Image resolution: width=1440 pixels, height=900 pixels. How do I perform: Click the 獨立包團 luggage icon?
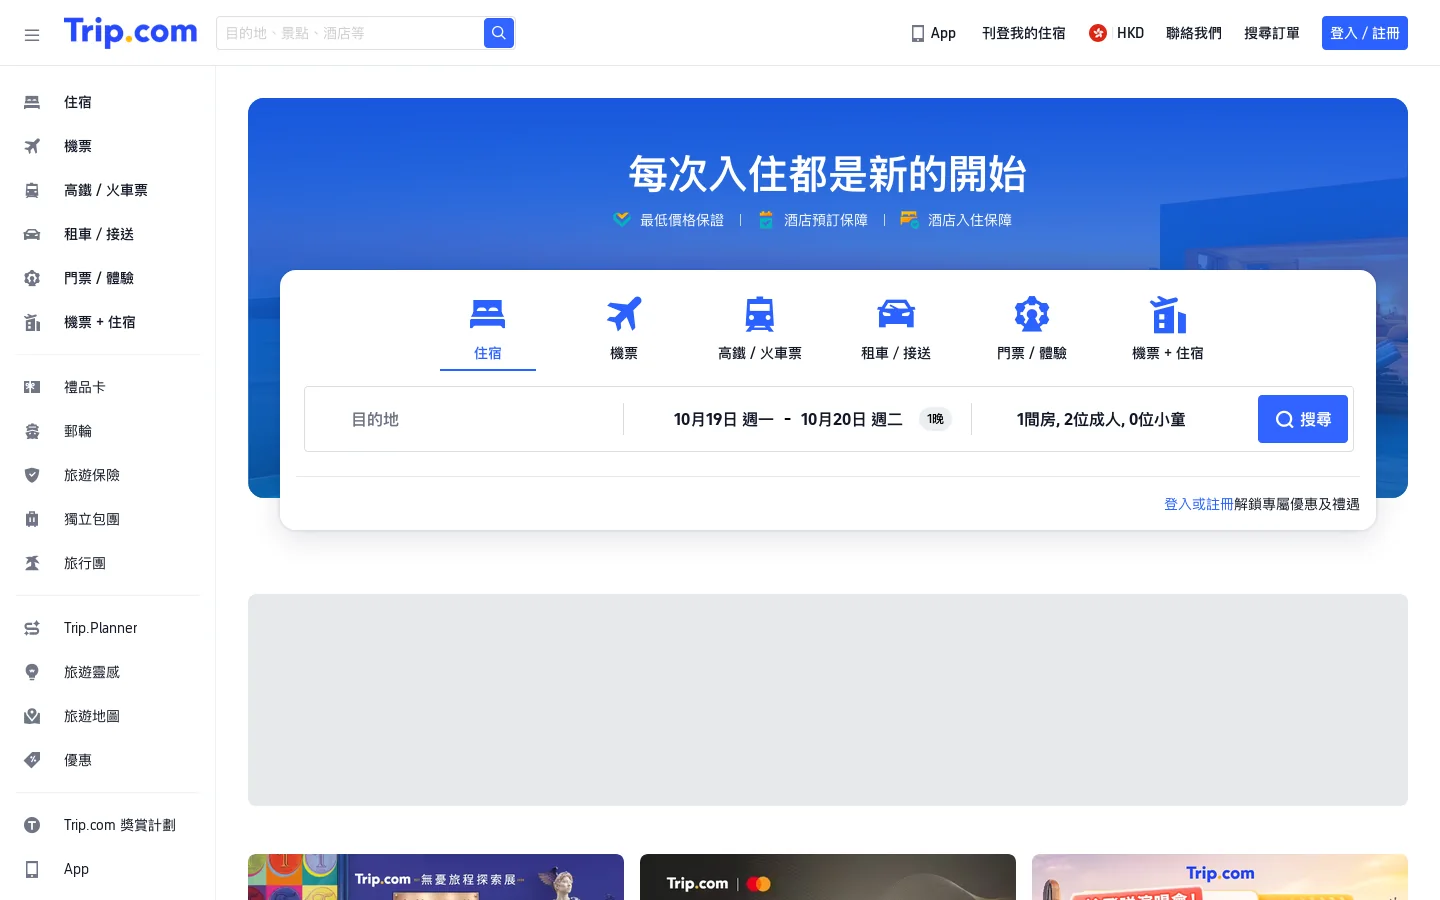(x=32, y=519)
